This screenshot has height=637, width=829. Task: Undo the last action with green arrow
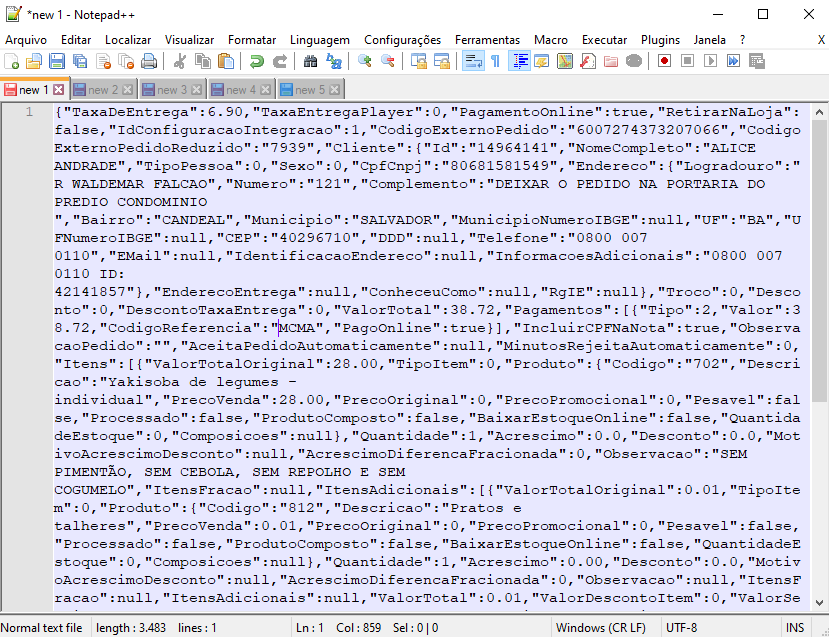(256, 61)
